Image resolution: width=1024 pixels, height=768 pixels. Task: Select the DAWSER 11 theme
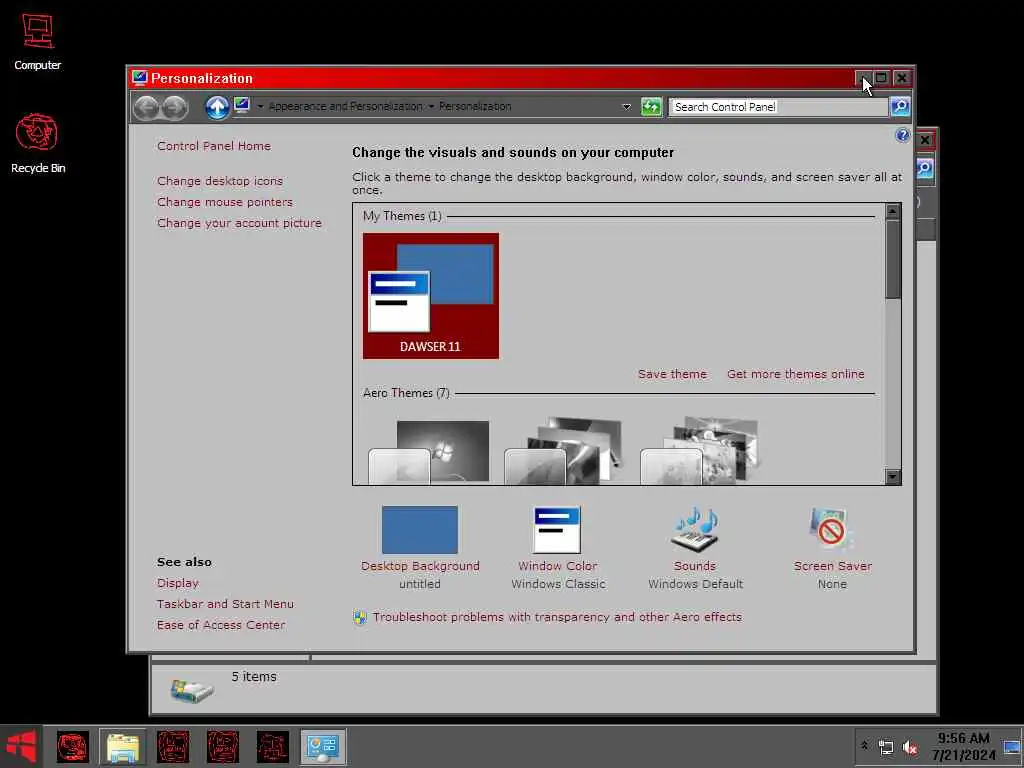[x=430, y=296]
